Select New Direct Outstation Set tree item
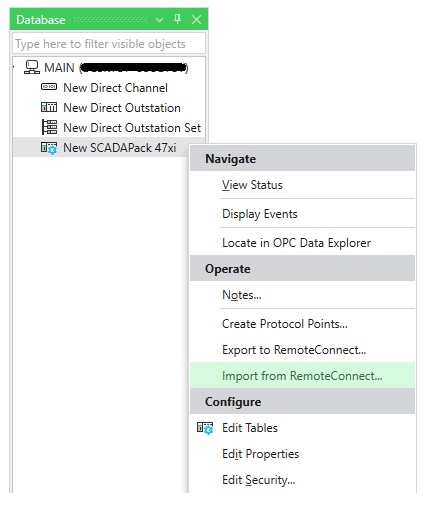The image size is (428, 507). pyautogui.click(x=121, y=128)
